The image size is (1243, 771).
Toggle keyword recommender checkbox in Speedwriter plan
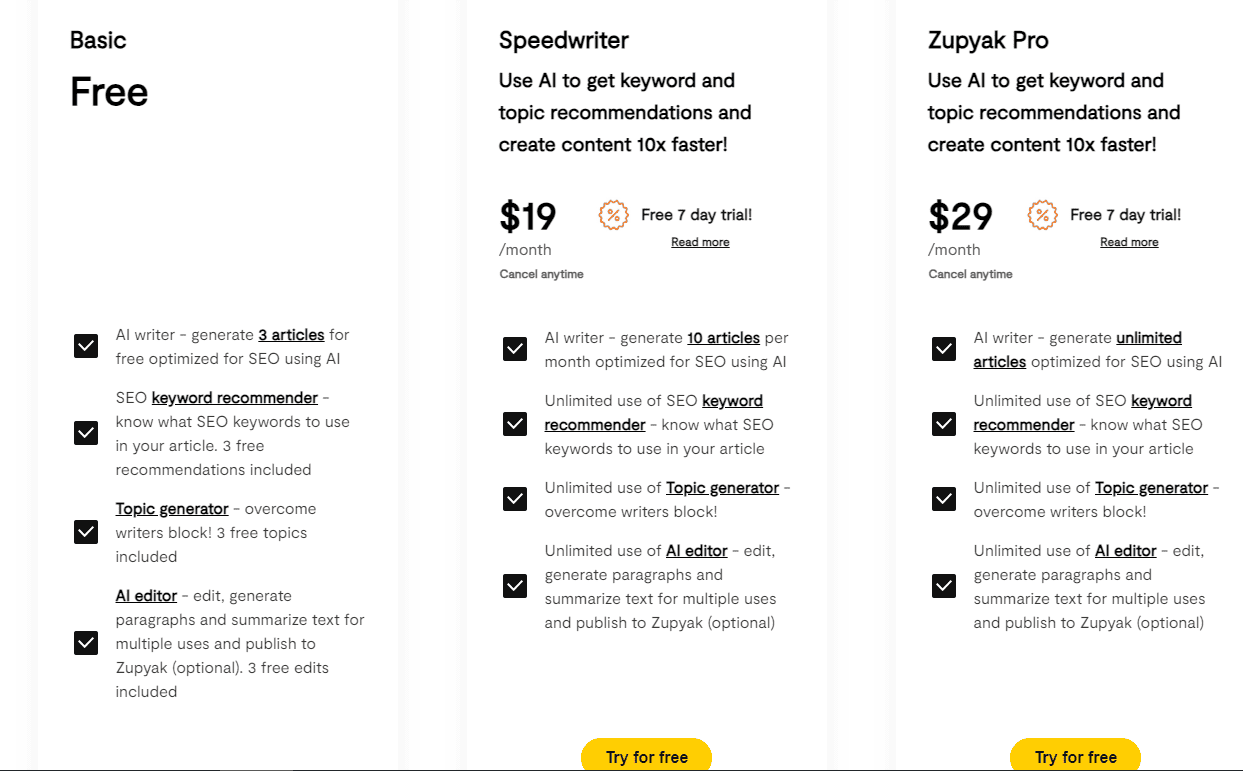click(514, 424)
